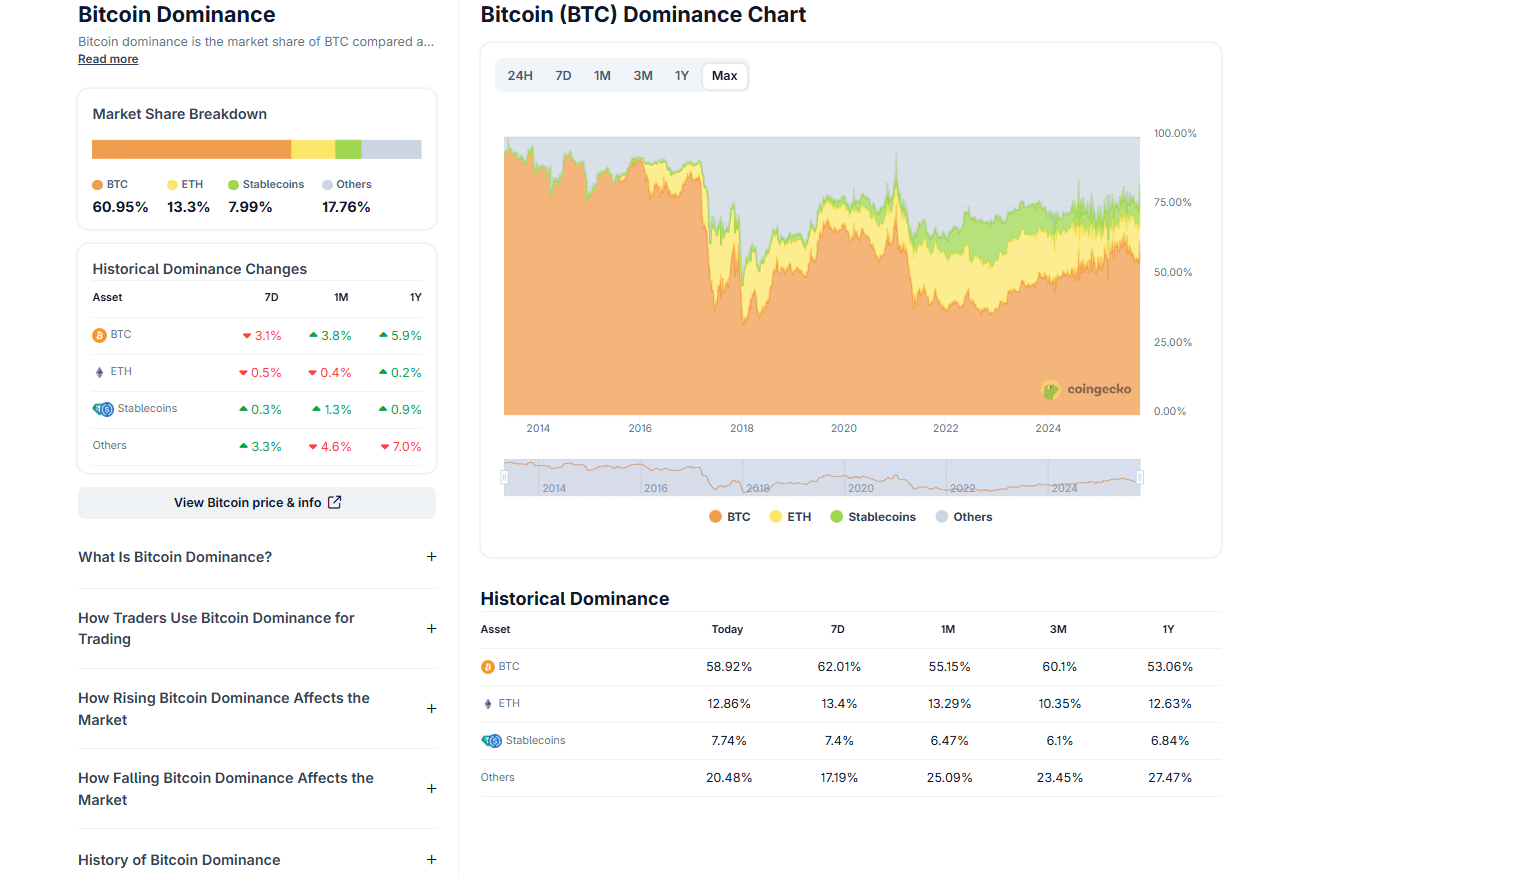Toggle the ETH series in the chart legend
This screenshot has width=1514, height=877.
790,516
